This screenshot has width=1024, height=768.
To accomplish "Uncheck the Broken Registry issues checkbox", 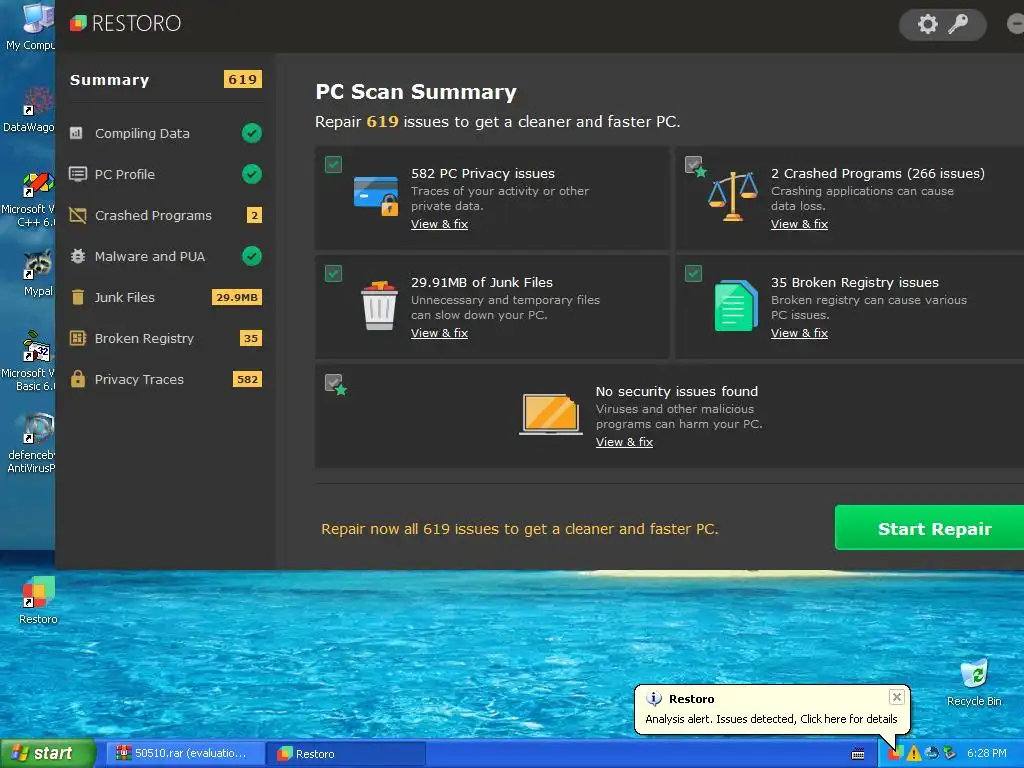I will click(693, 273).
